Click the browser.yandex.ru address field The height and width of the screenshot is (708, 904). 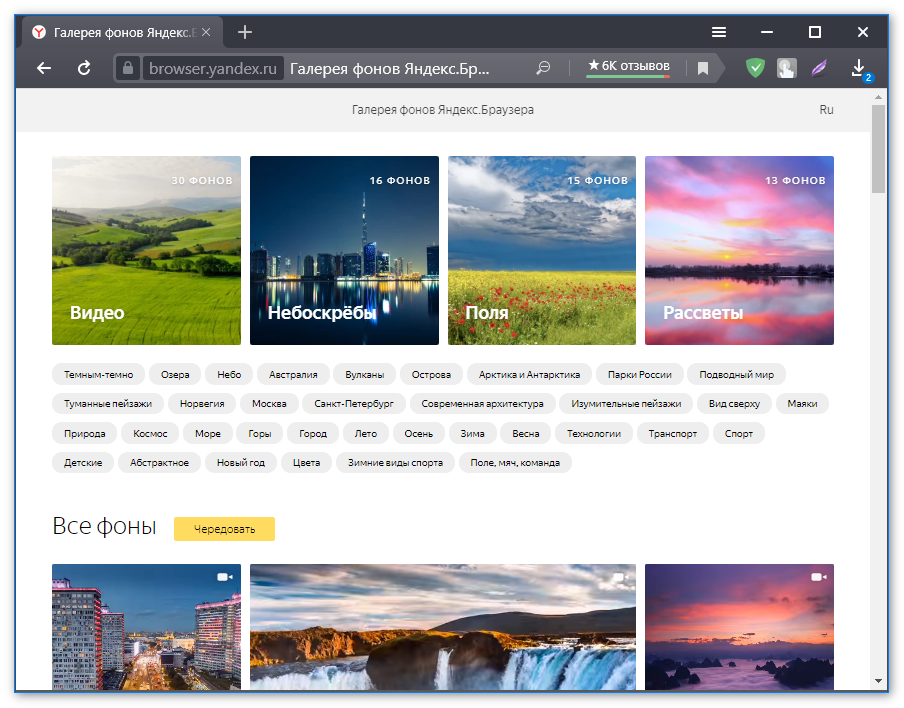[212, 68]
